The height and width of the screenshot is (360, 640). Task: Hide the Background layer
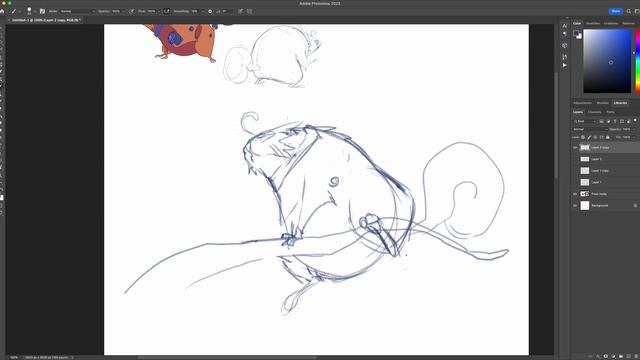(x=575, y=206)
